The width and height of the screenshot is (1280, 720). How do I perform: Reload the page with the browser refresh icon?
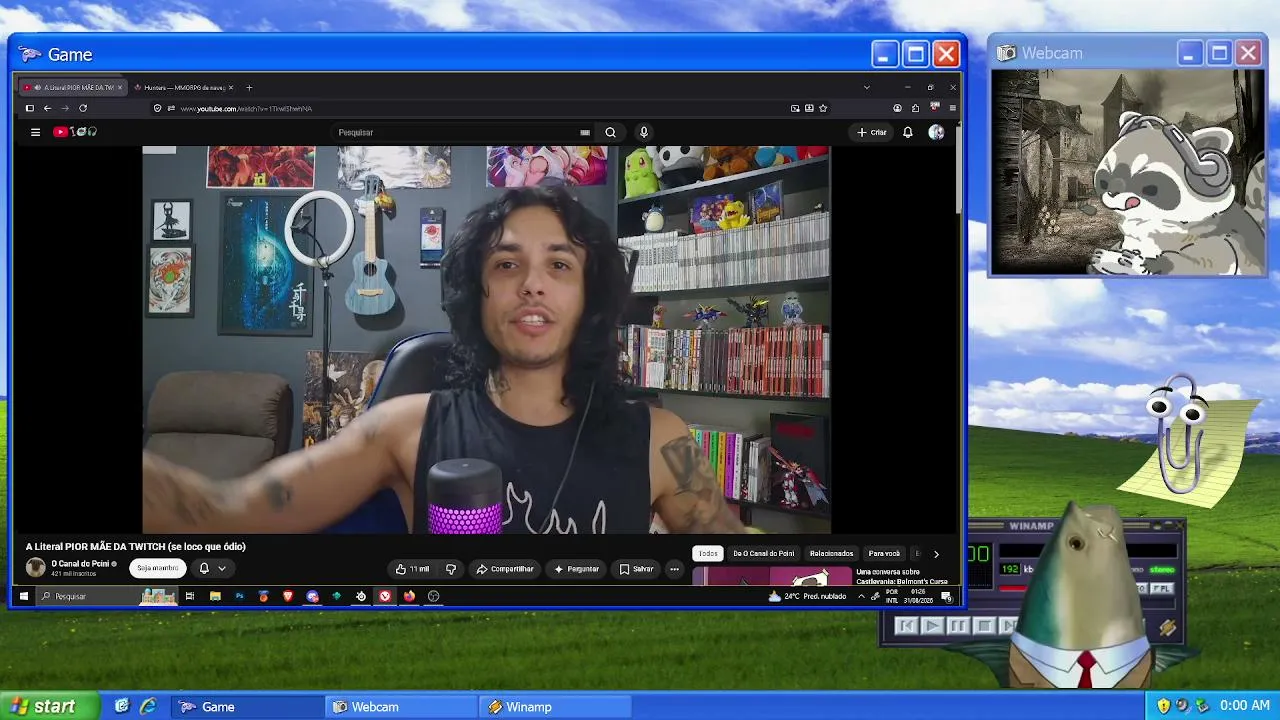(83, 108)
